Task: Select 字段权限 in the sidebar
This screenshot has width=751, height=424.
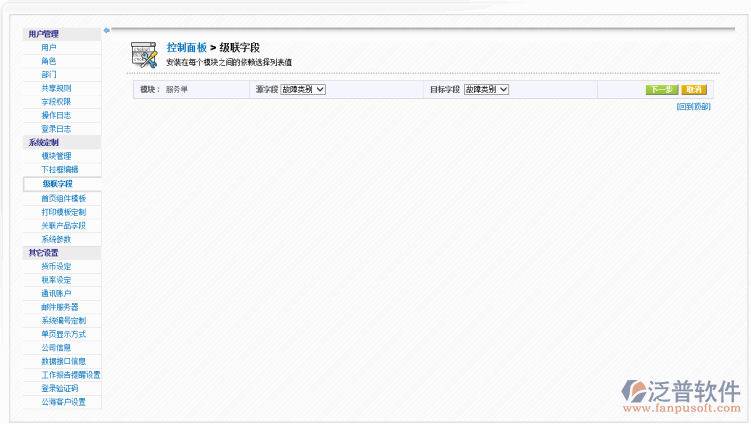Action: (x=56, y=101)
